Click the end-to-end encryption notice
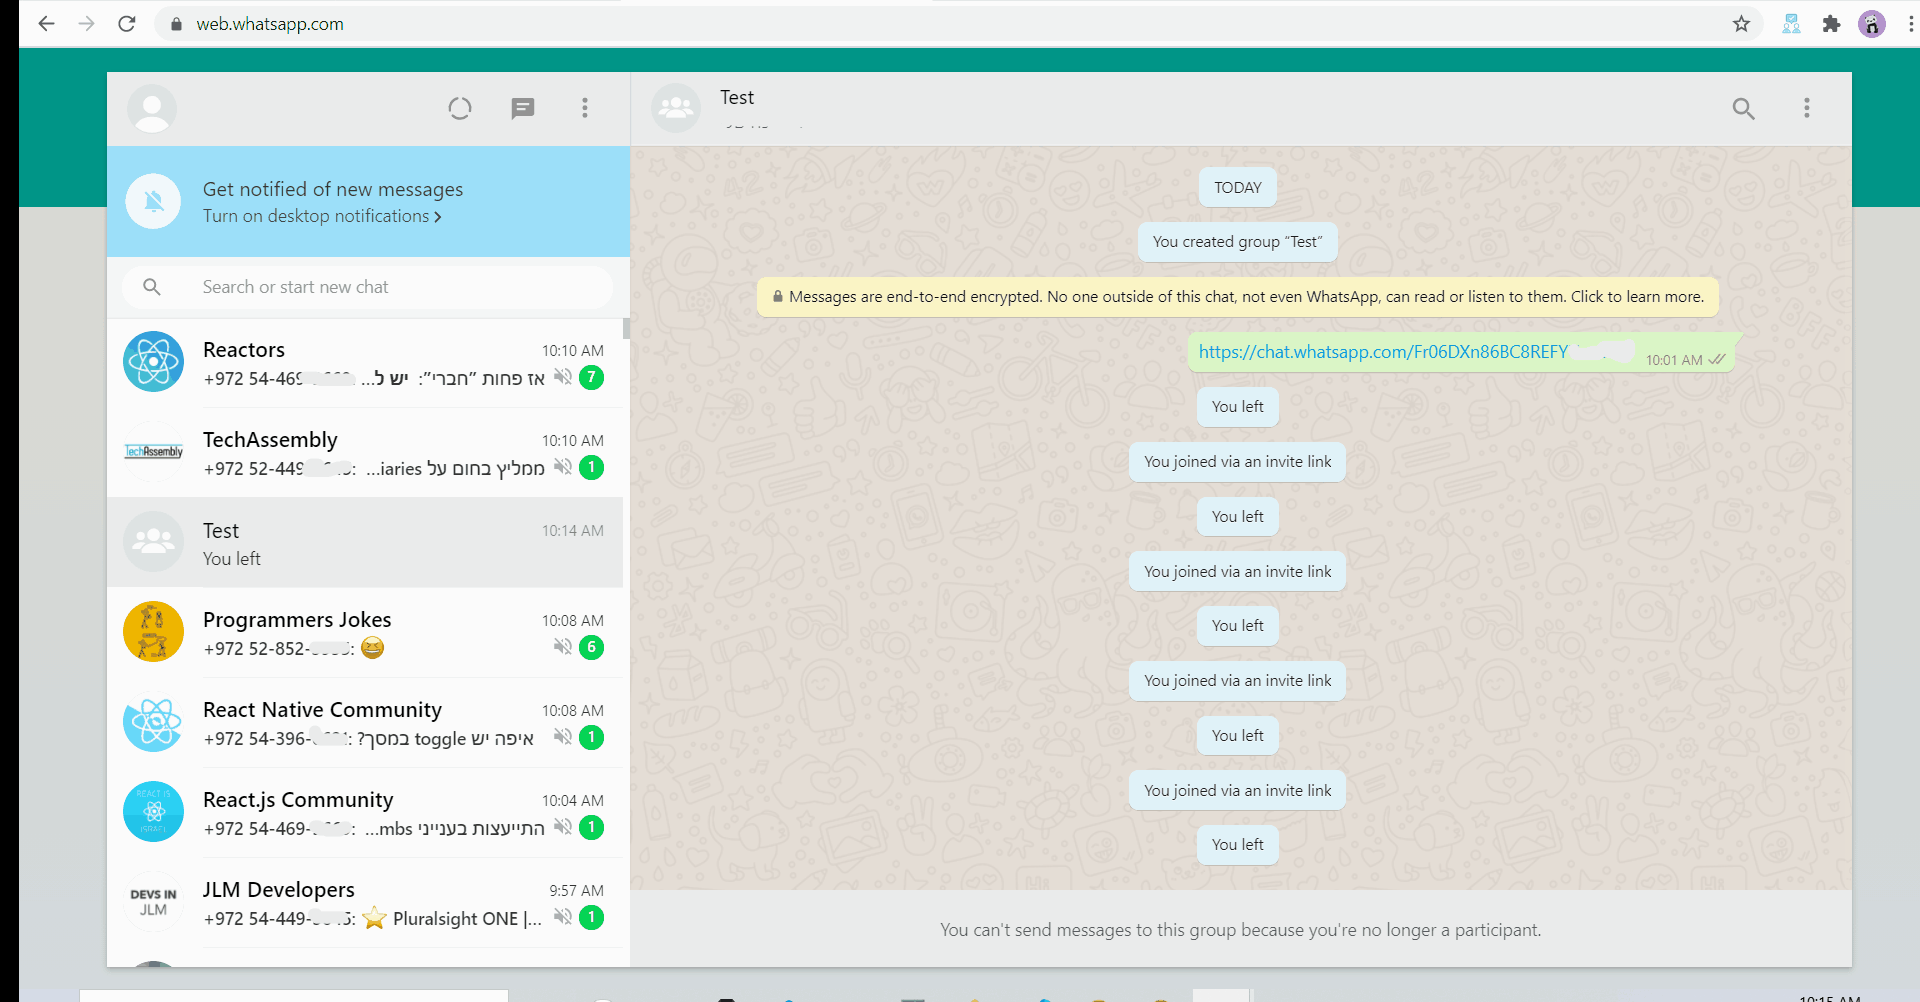This screenshot has height=1002, width=1920. pos(1238,297)
